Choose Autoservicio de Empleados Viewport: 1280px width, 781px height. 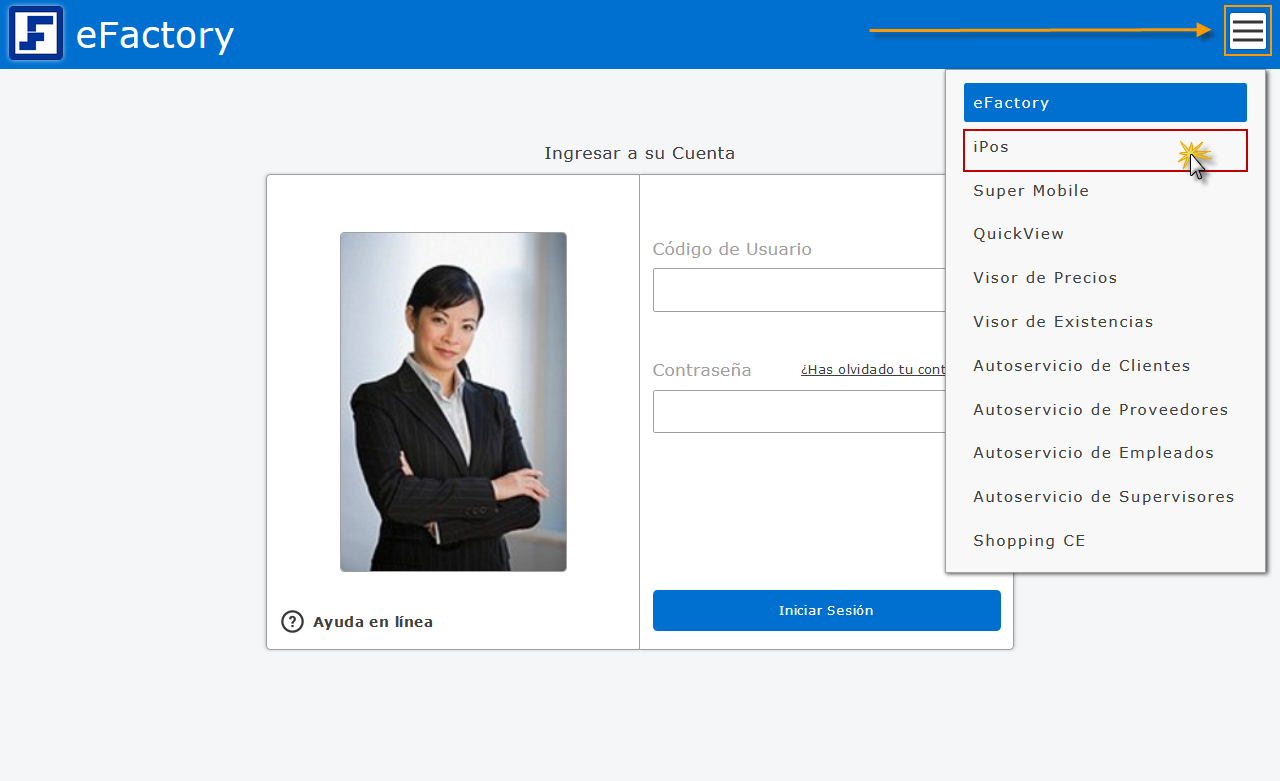pos(1093,453)
